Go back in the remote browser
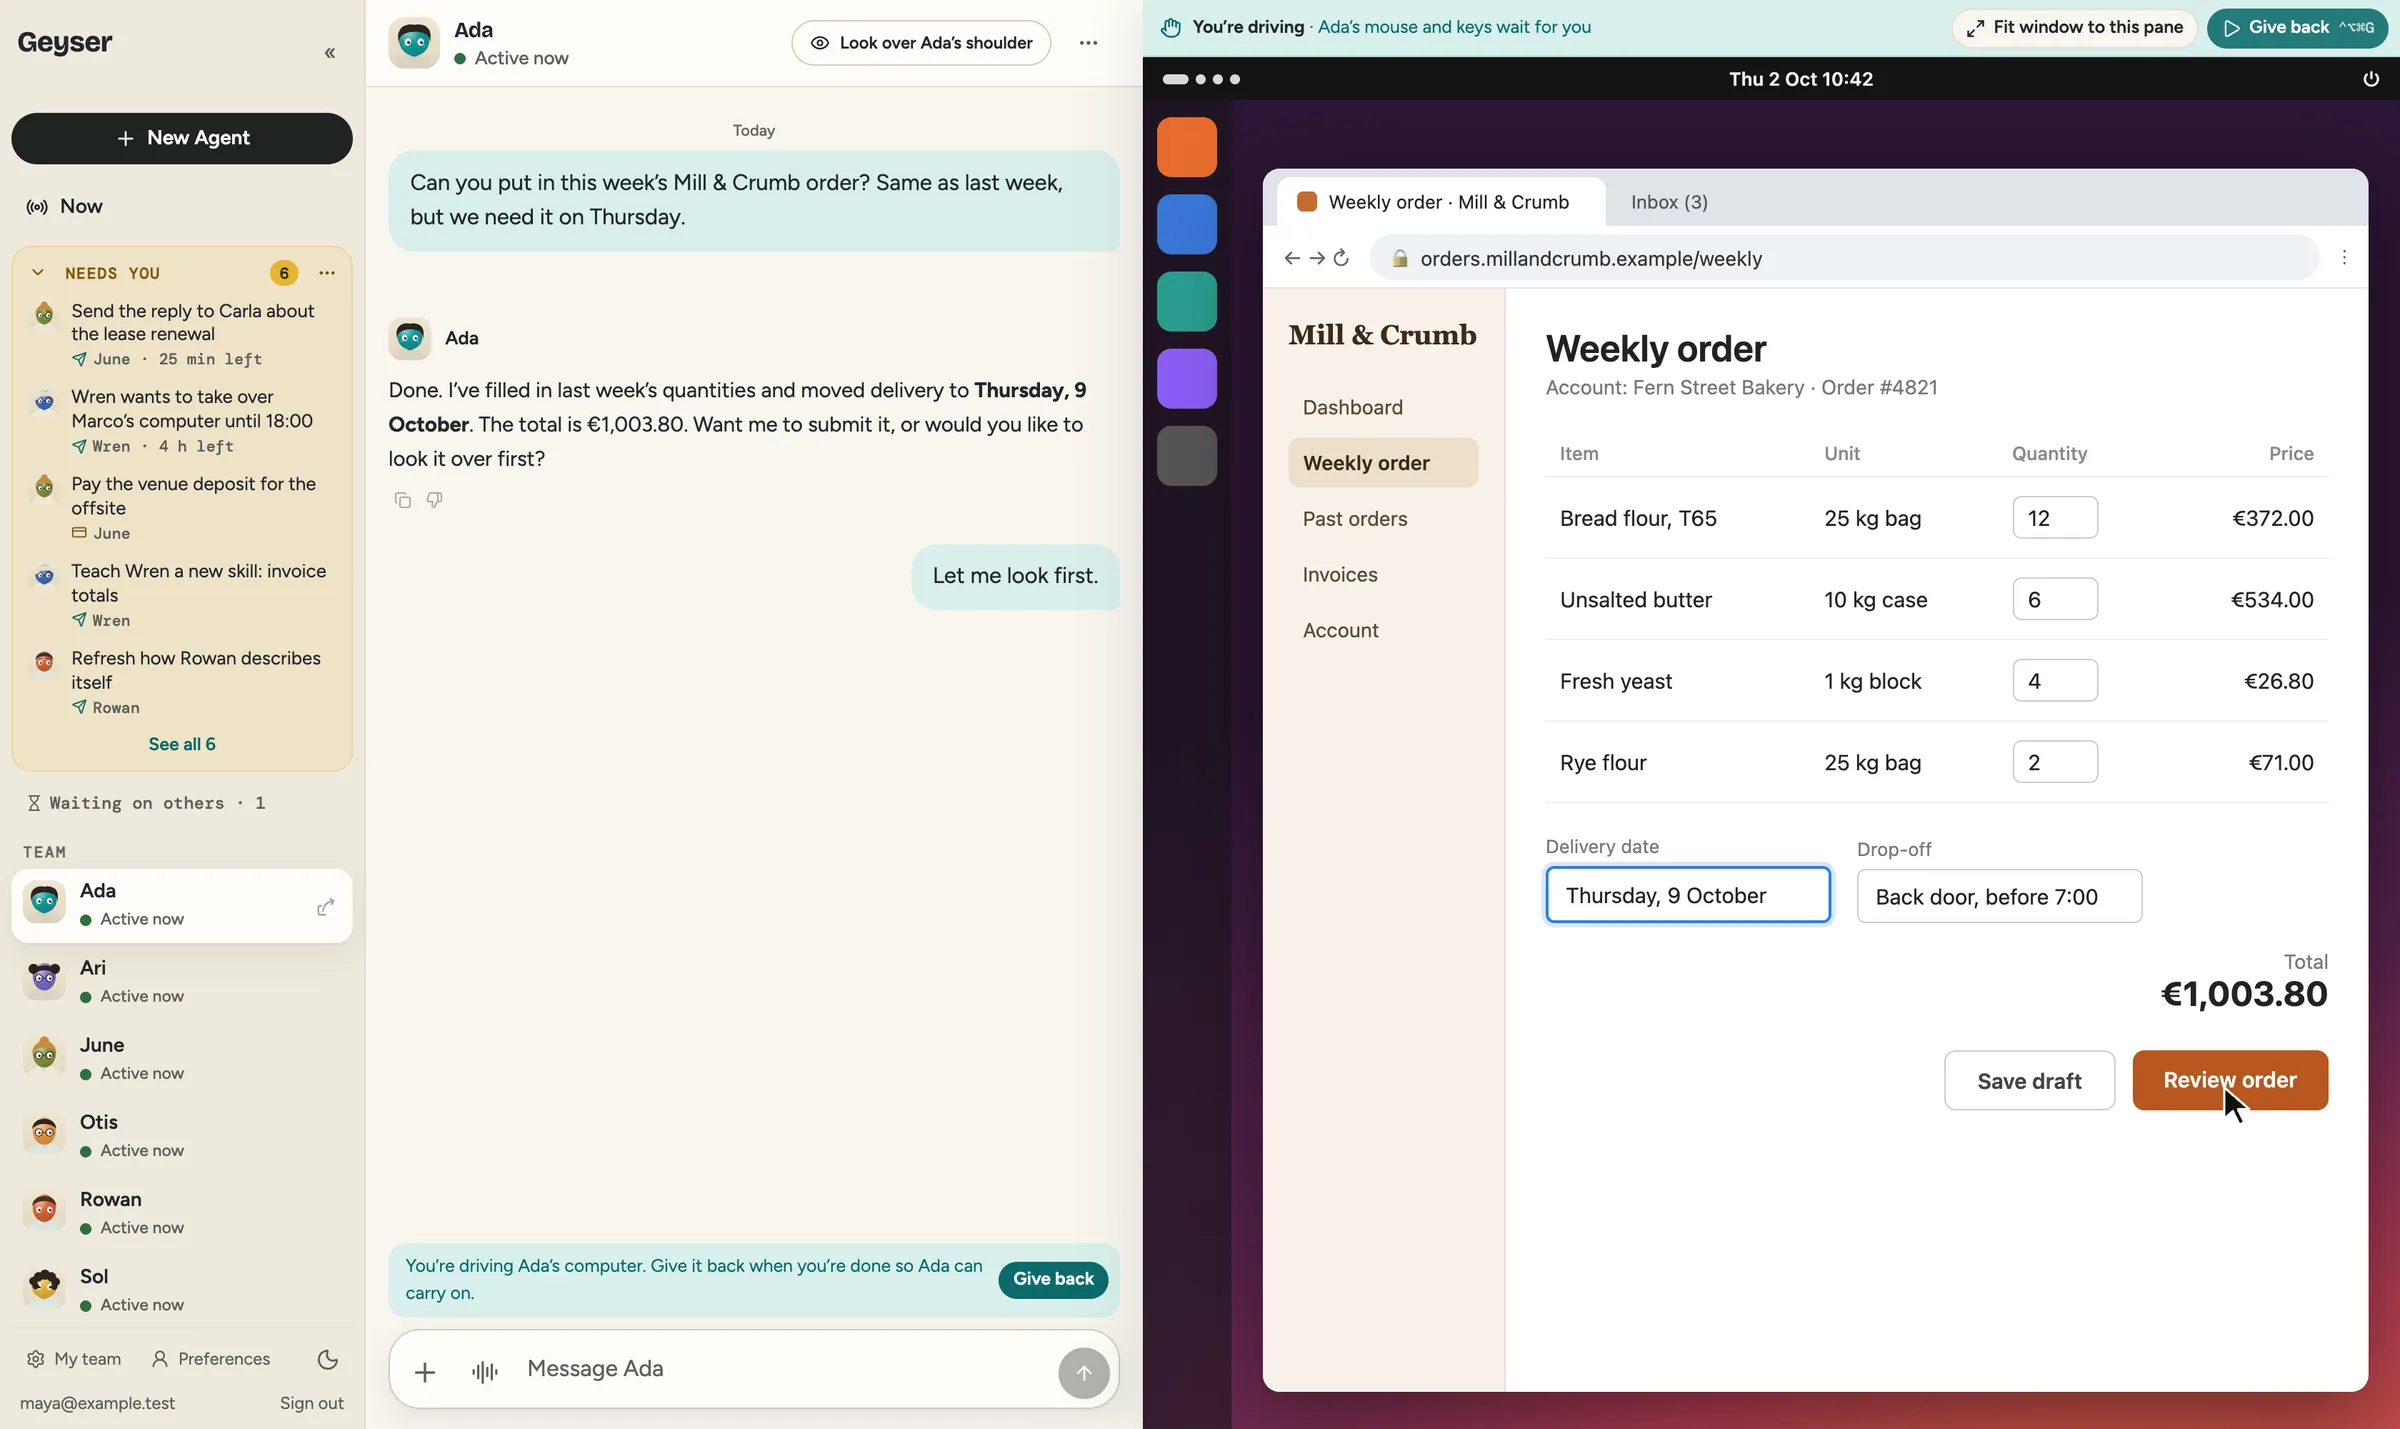 (1292, 258)
